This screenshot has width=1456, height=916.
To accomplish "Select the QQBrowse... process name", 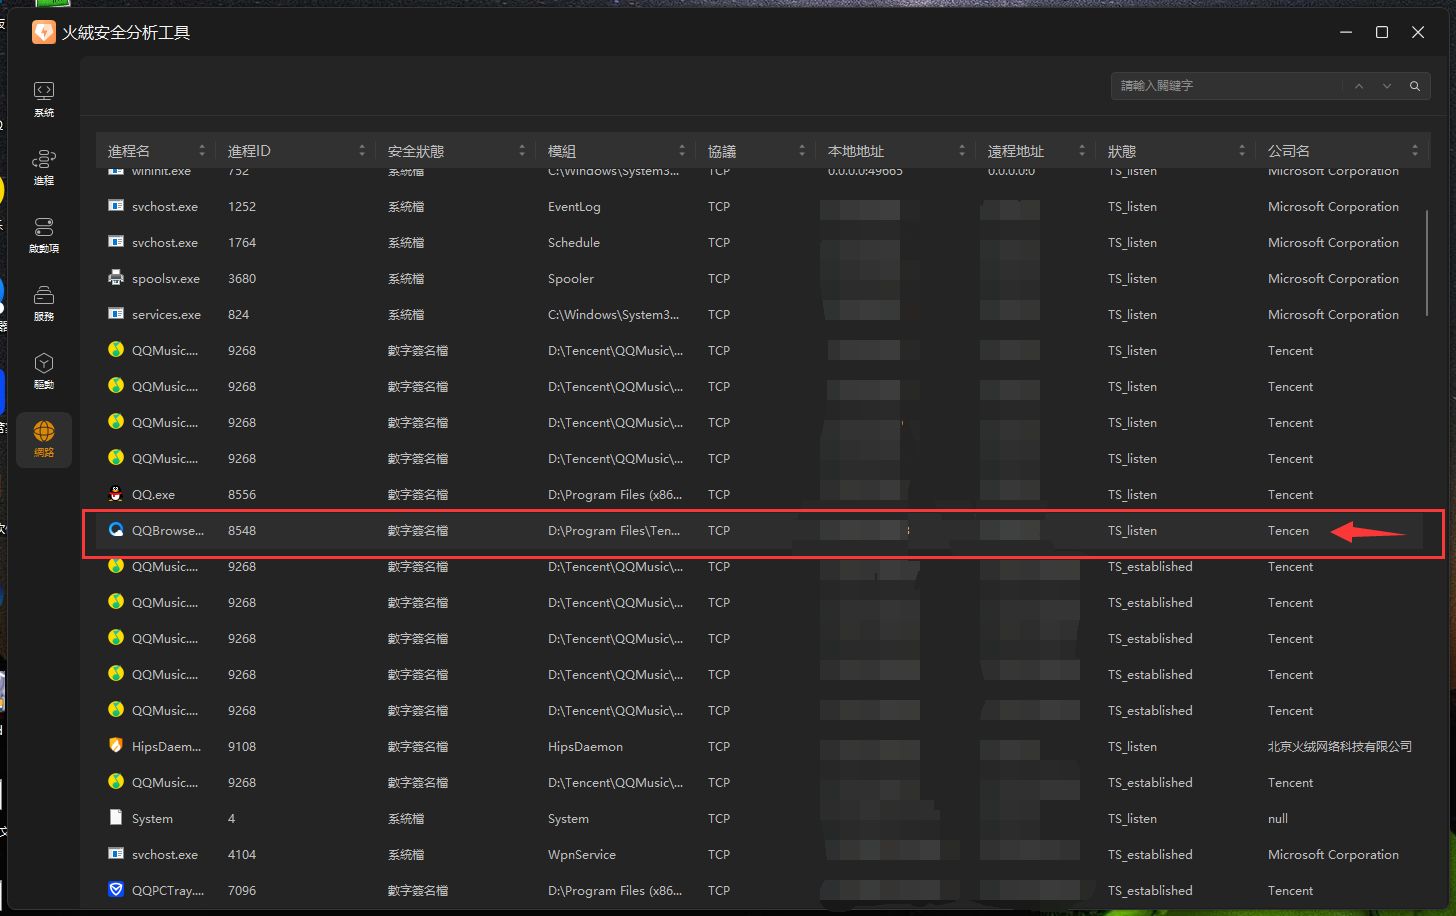I will 168,531.
